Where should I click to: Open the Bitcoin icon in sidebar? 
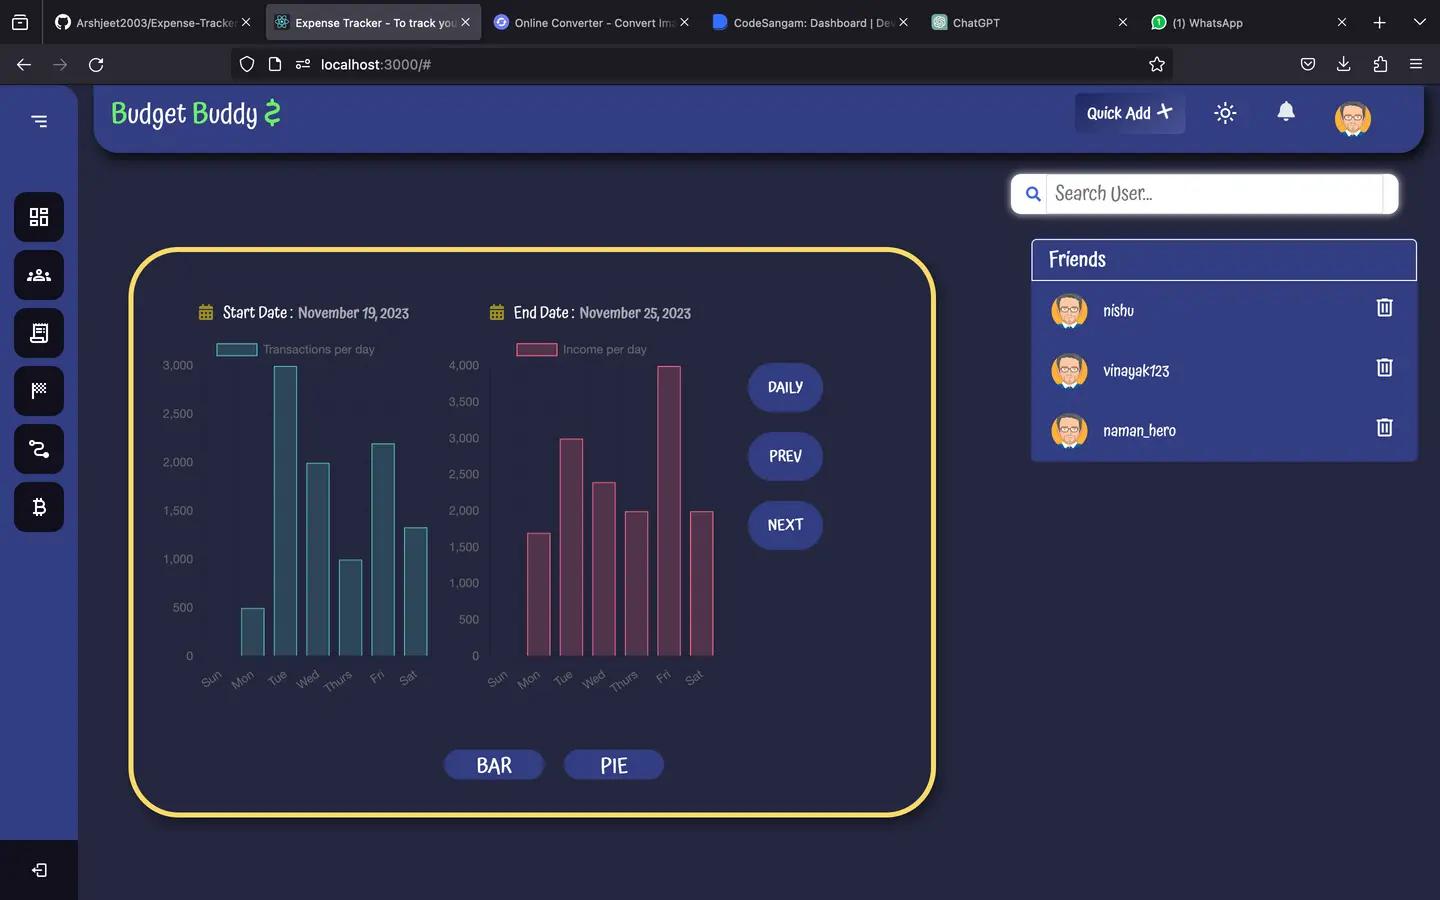coord(39,507)
